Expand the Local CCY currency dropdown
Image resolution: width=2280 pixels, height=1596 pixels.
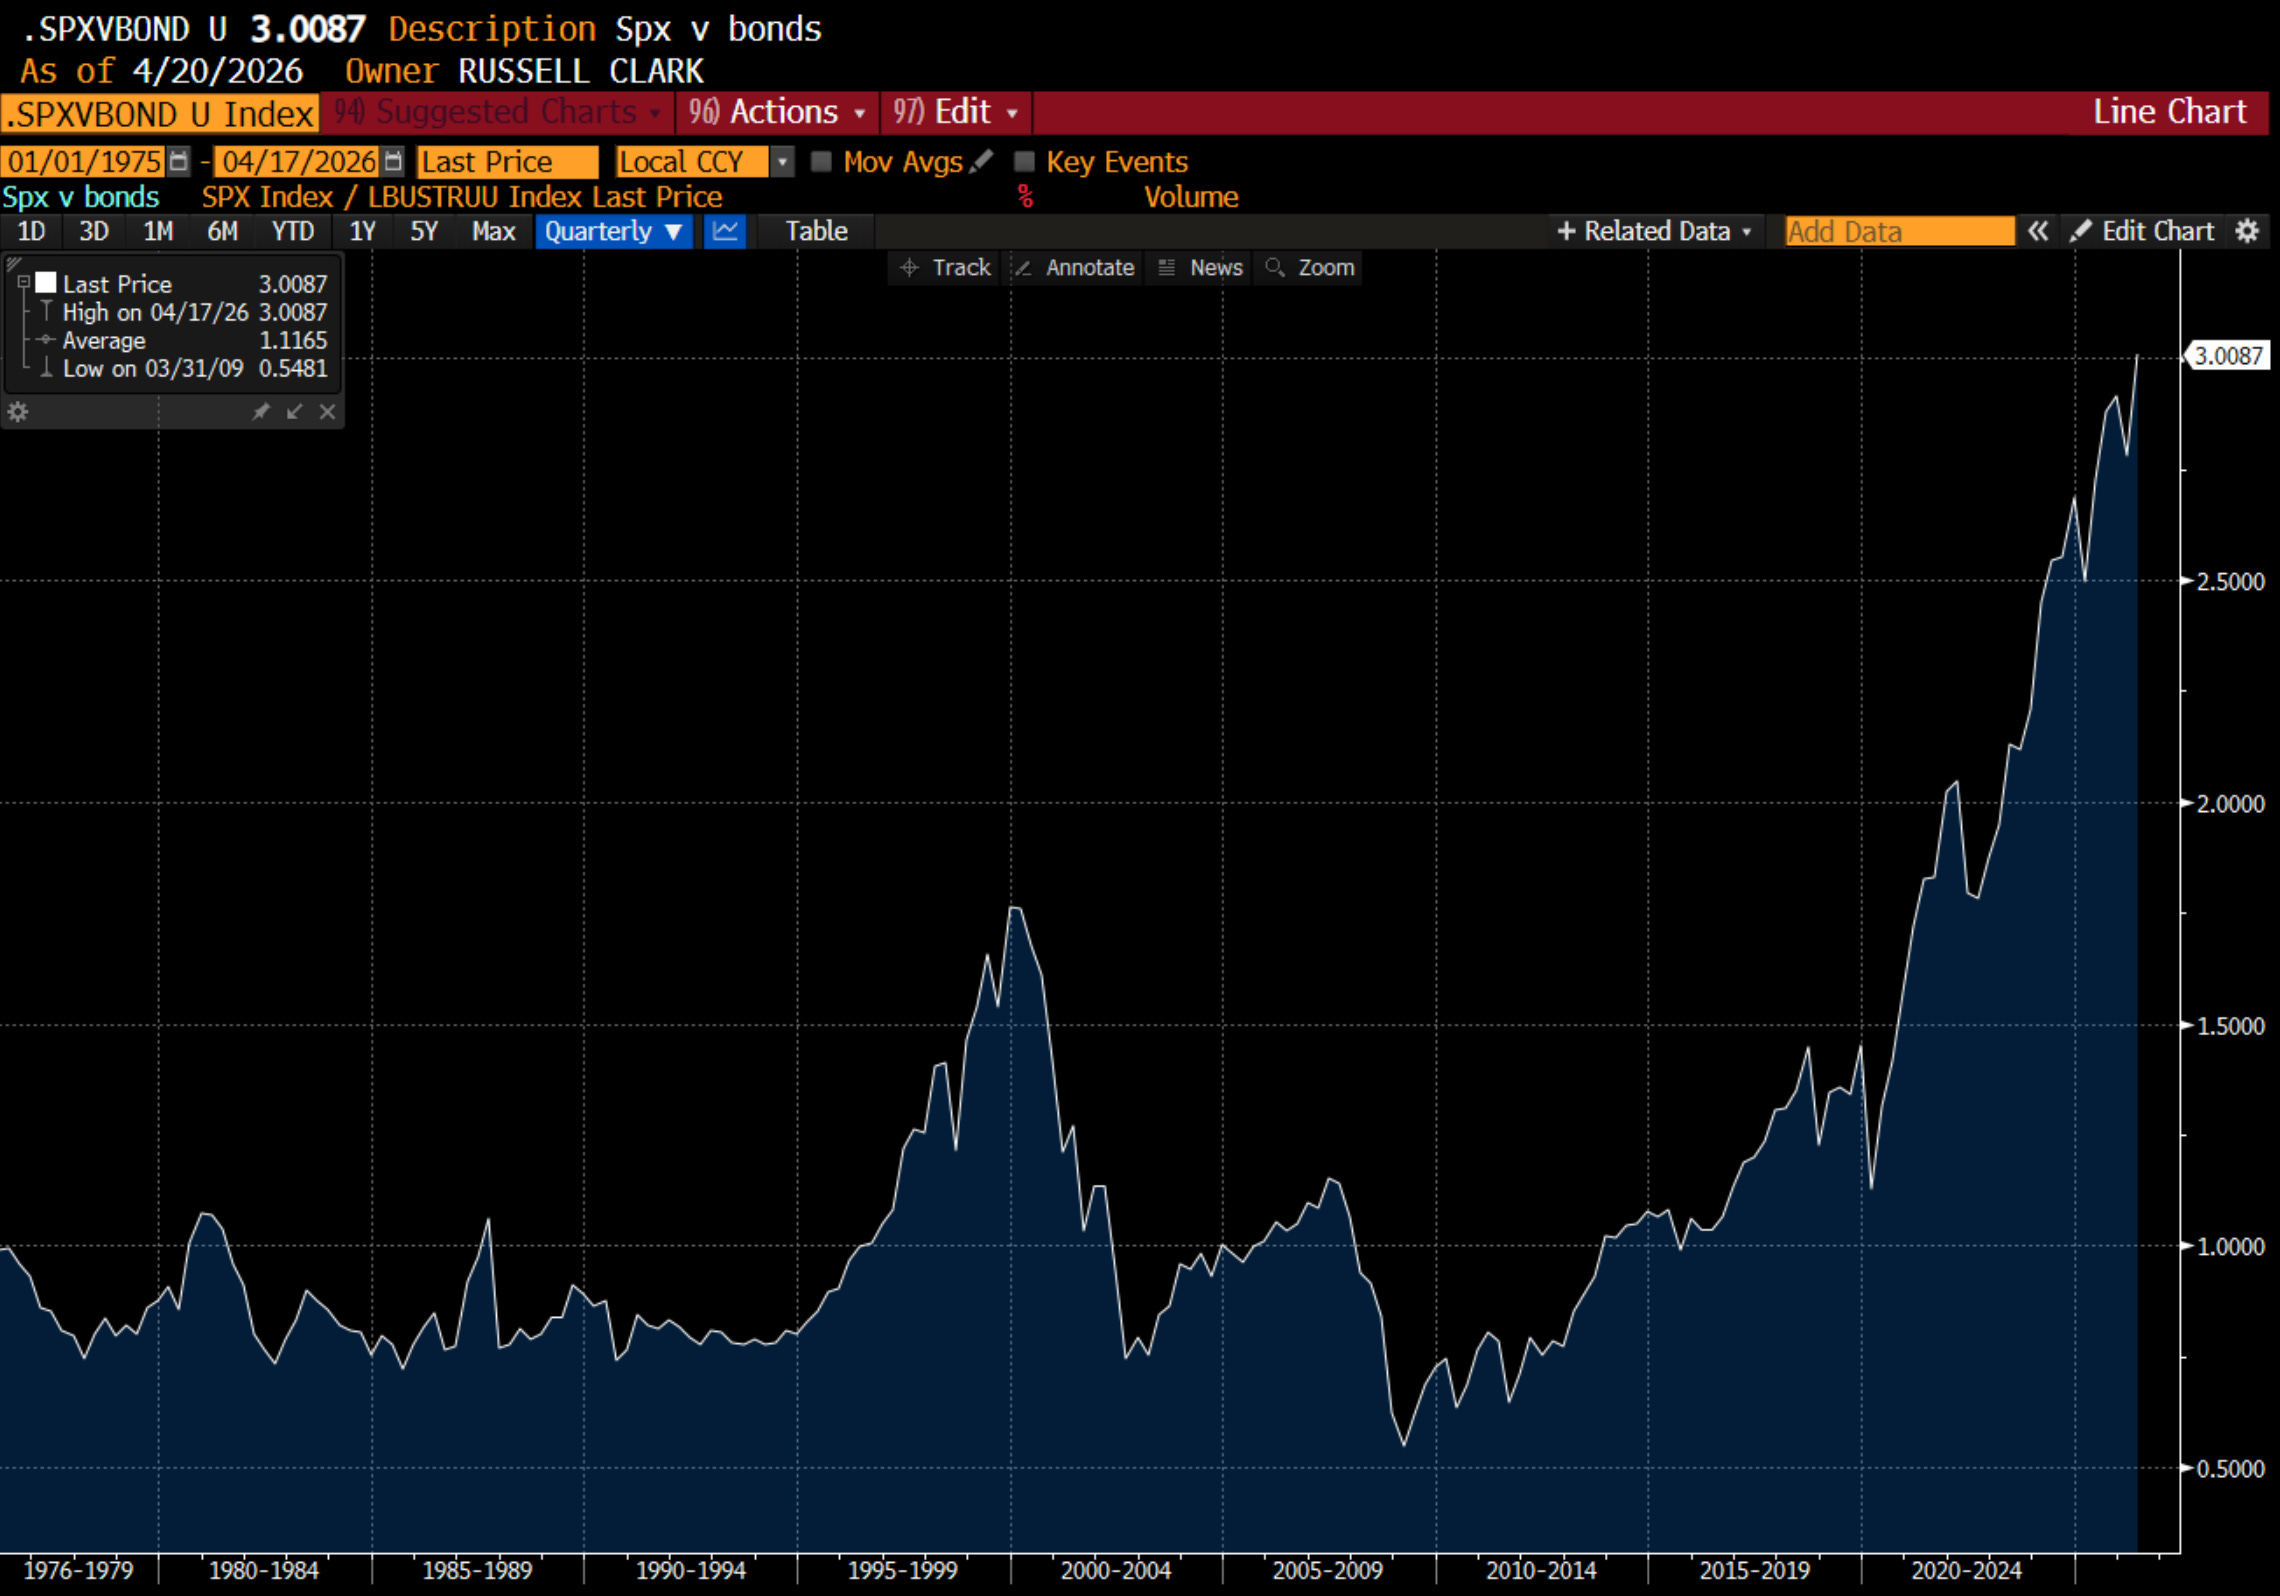782,161
